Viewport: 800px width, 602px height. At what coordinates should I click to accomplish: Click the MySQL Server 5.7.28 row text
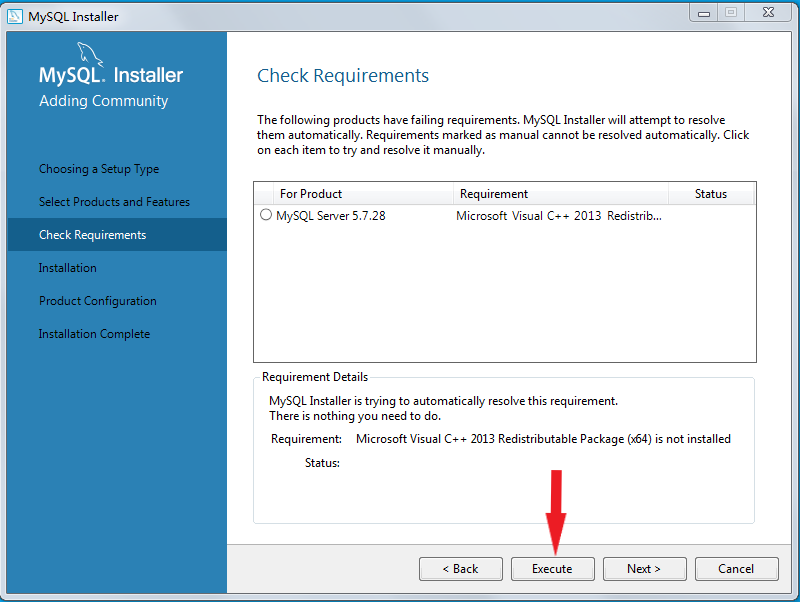tap(331, 216)
